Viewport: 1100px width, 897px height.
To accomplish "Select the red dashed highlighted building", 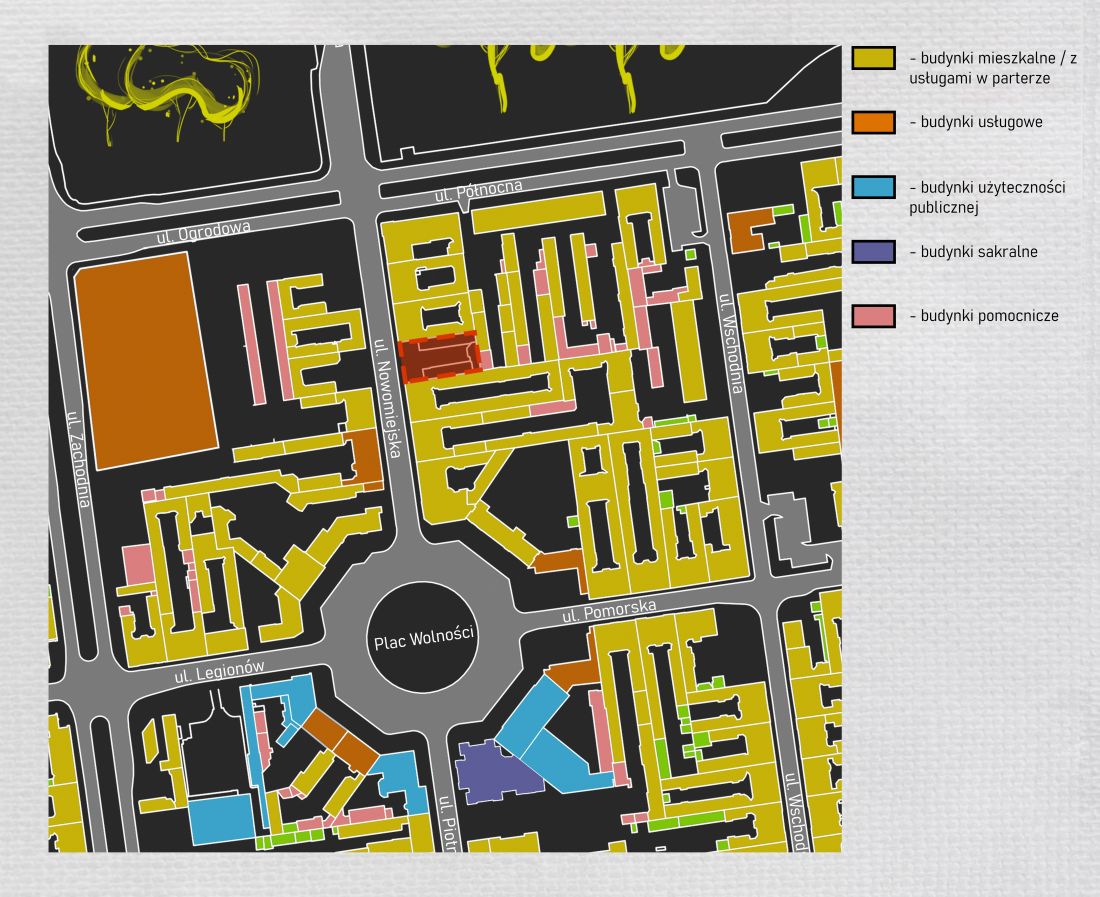I will pyautogui.click(x=439, y=357).
